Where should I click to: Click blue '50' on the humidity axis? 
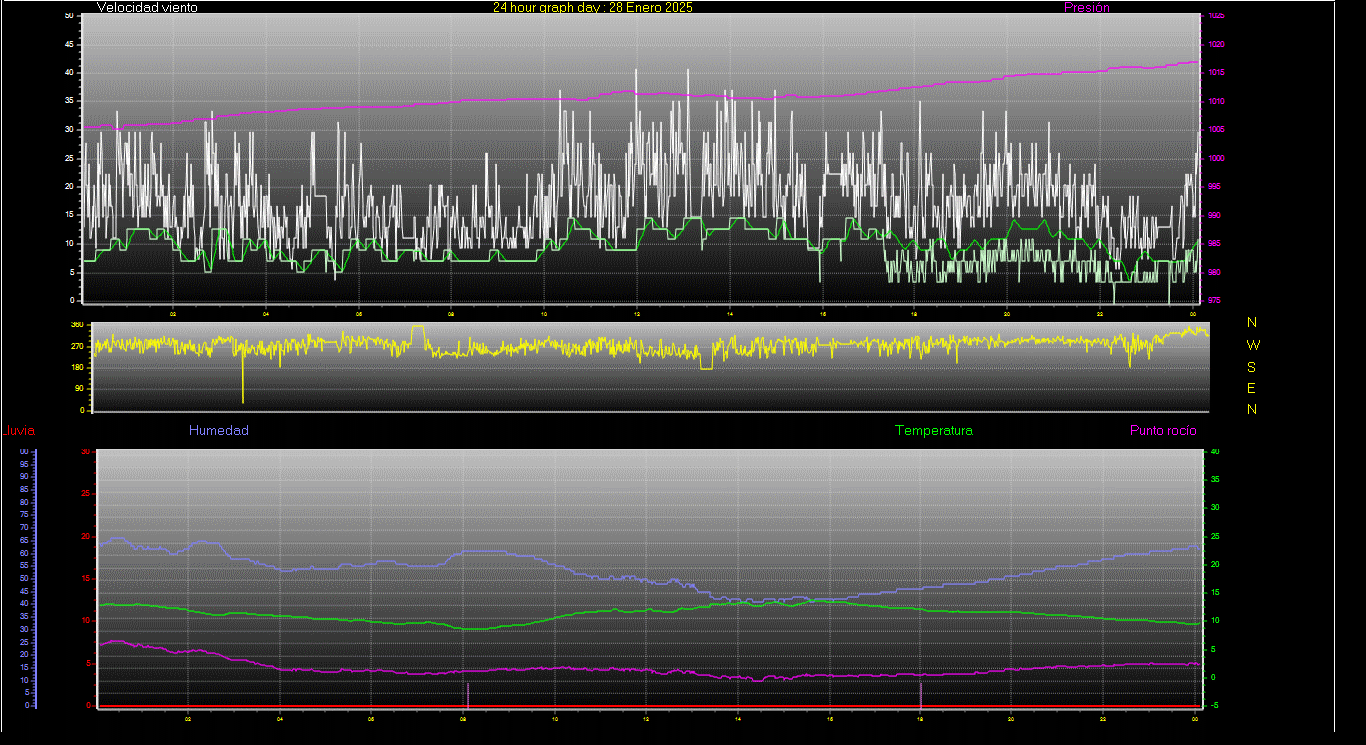[x=24, y=578]
